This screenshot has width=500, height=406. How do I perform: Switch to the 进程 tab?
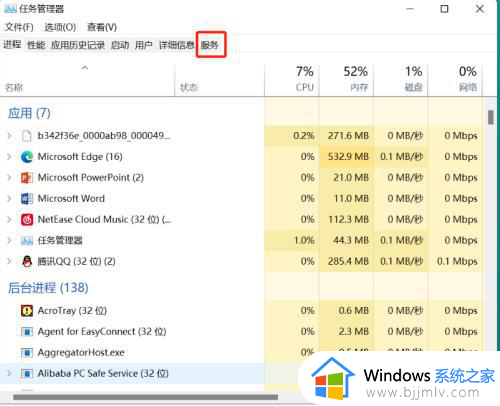pyautogui.click(x=12, y=44)
